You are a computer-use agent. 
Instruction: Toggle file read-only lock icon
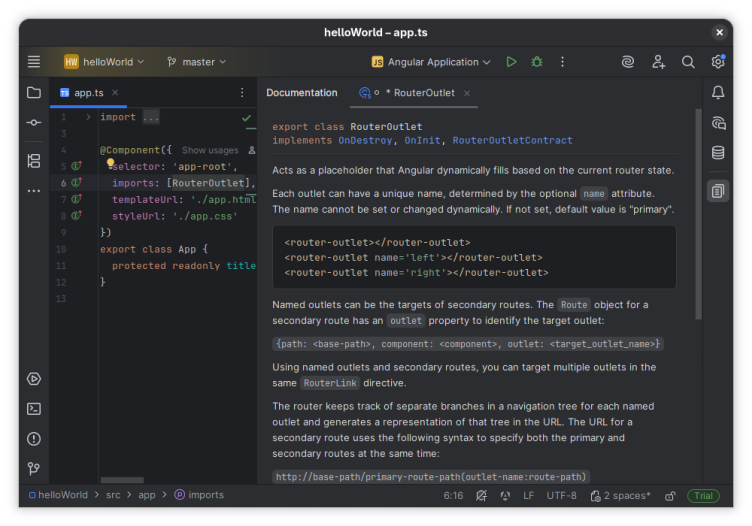click(x=670, y=496)
